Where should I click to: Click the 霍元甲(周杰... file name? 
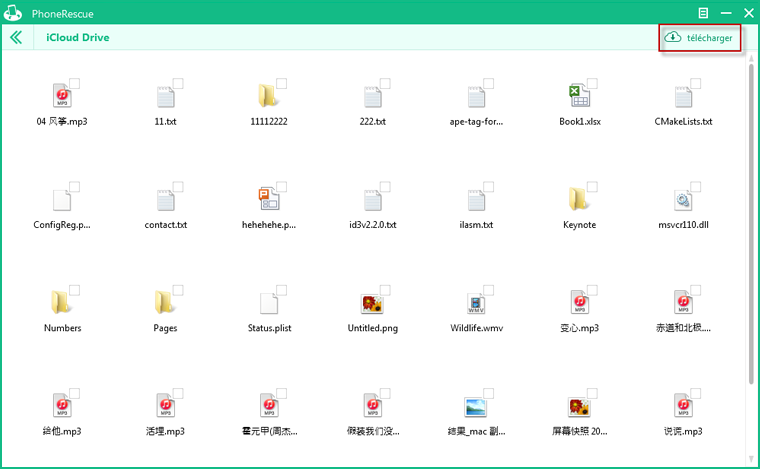click(269, 431)
